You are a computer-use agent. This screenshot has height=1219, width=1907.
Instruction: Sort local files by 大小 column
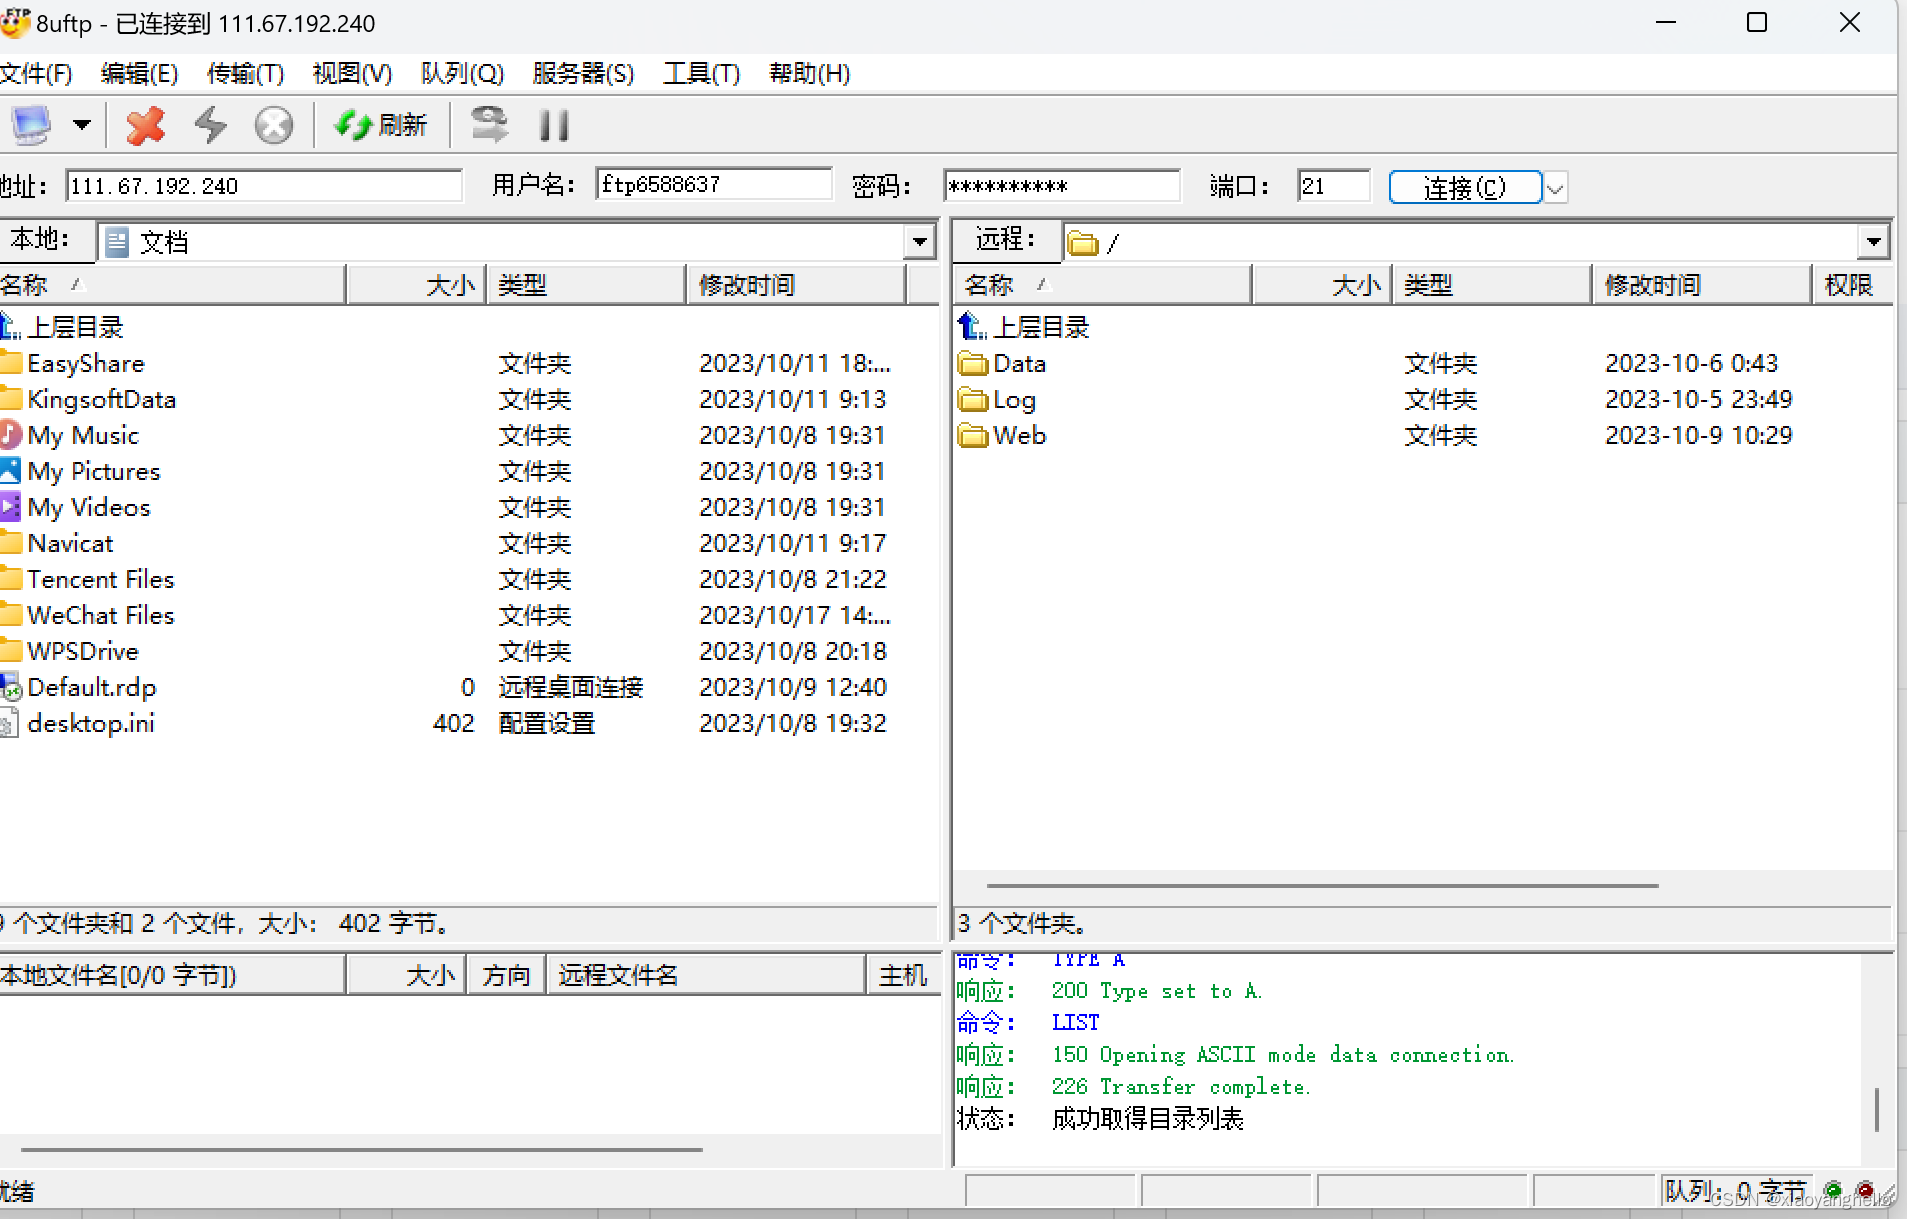click(416, 285)
